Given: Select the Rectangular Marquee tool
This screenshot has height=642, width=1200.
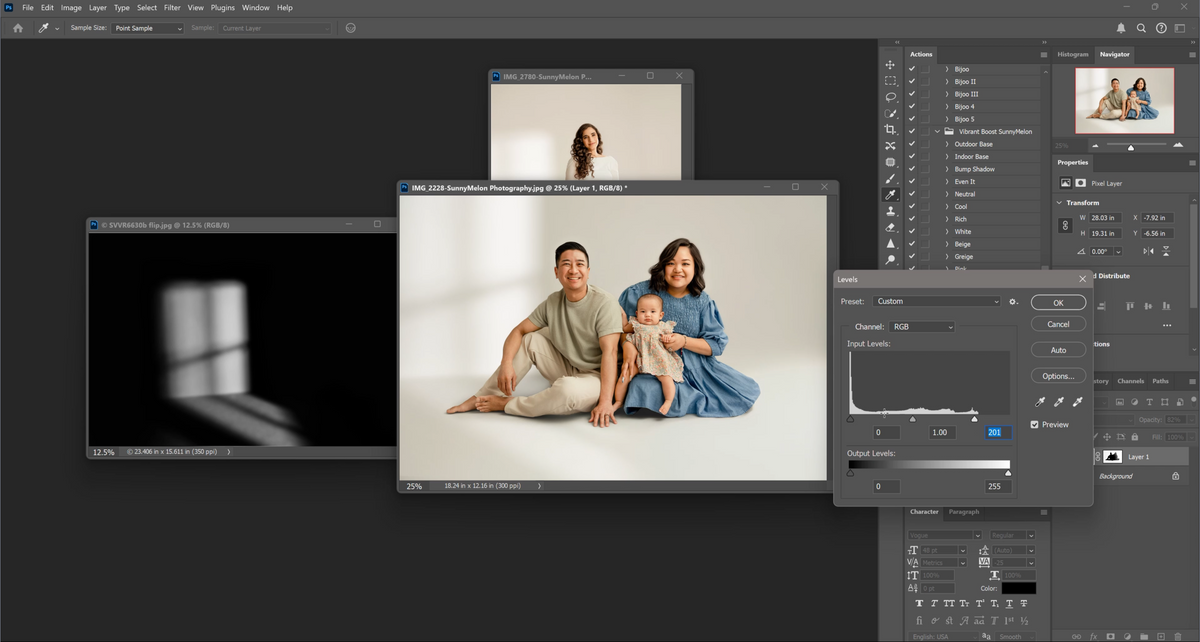Looking at the screenshot, I should (x=890, y=81).
